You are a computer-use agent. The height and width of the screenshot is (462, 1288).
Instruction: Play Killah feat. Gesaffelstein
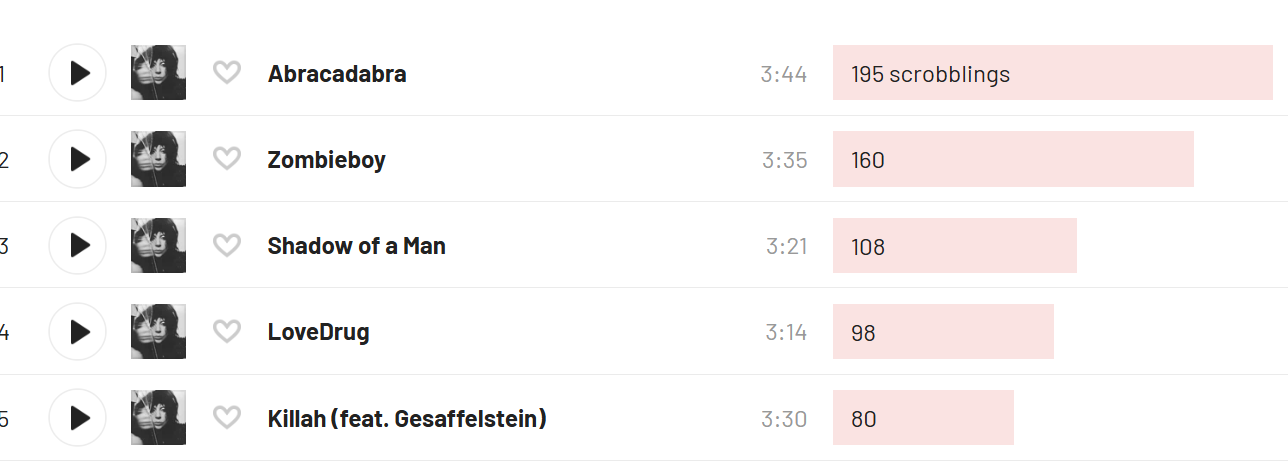[x=78, y=417]
